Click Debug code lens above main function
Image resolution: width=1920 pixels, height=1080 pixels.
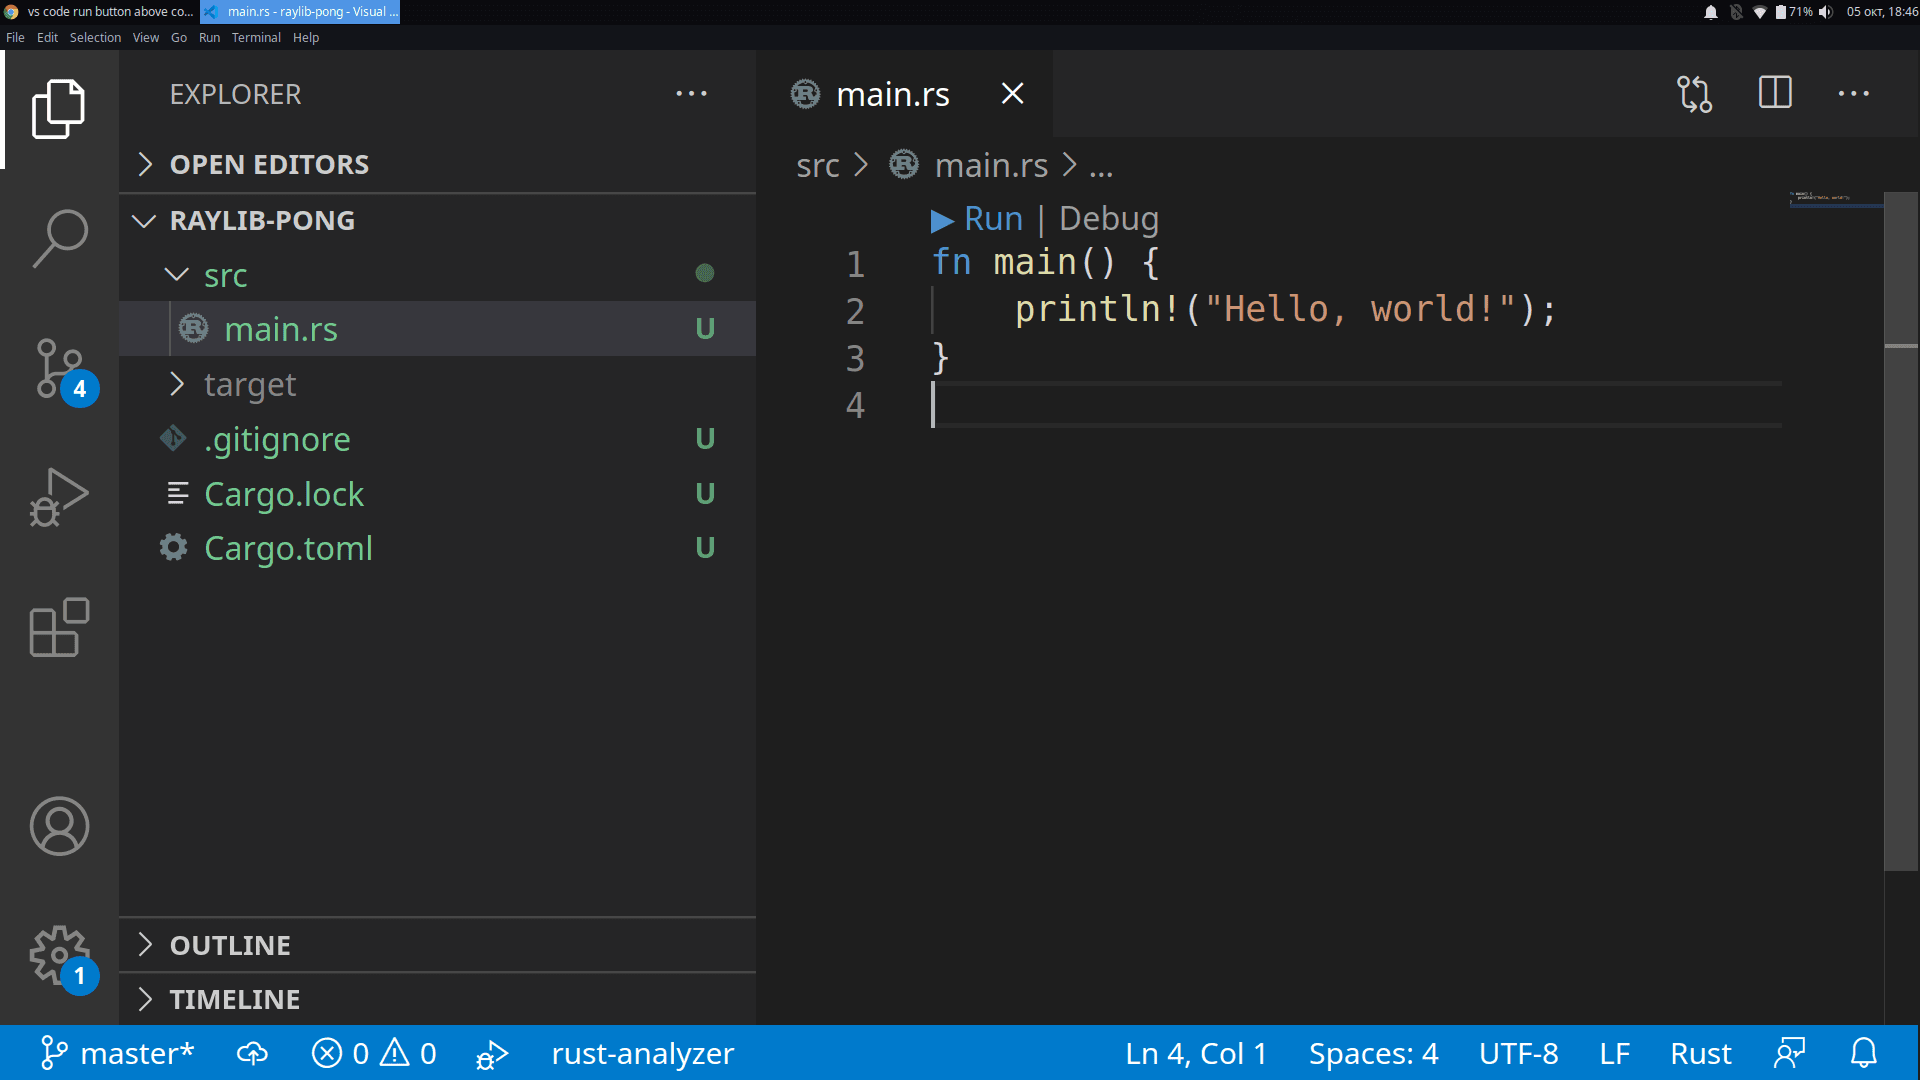(1109, 218)
